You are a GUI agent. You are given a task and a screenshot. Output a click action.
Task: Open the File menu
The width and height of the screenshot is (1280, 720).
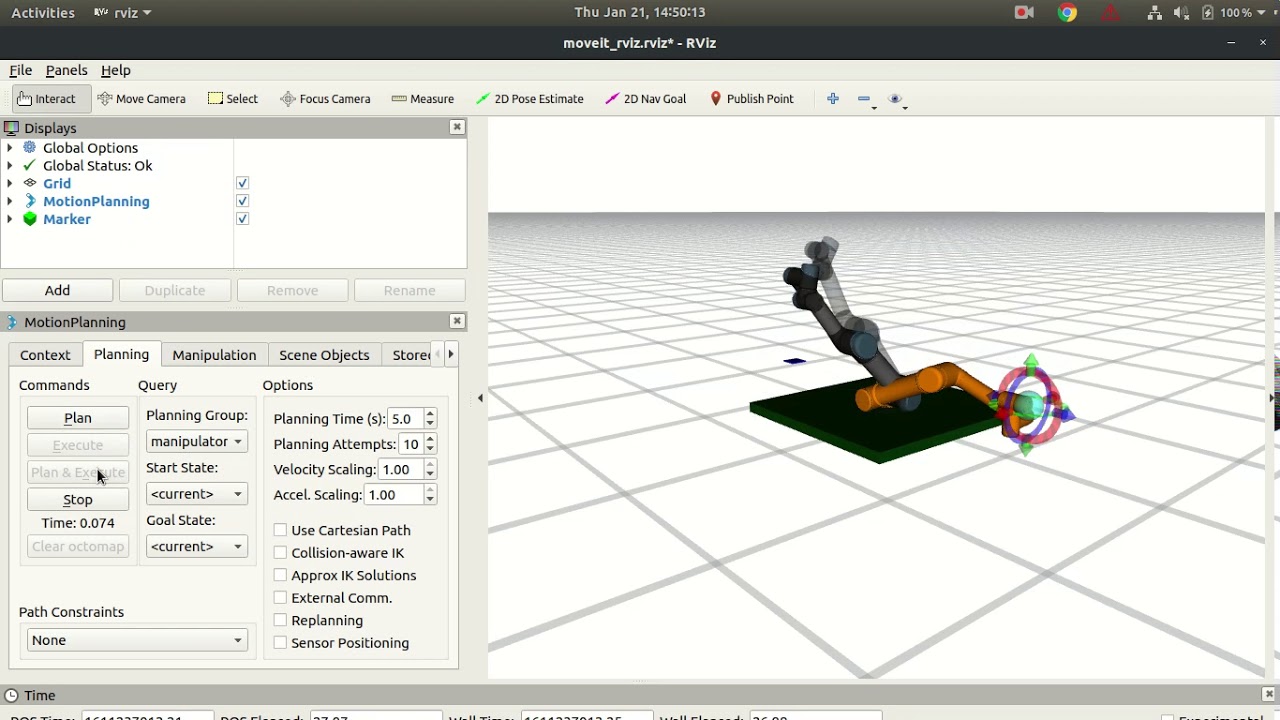(20, 70)
